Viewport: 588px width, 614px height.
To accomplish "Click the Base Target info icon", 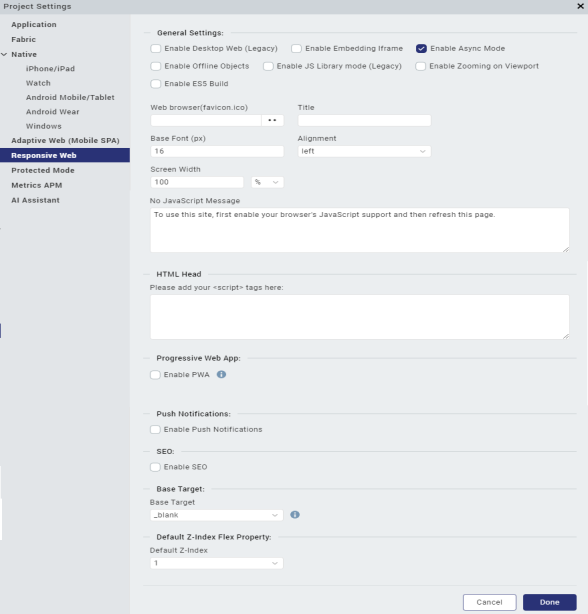I will (295, 515).
